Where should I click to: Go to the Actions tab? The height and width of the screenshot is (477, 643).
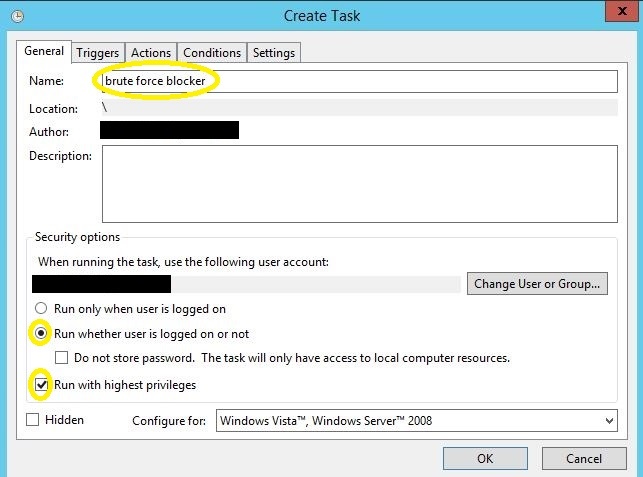tap(151, 53)
